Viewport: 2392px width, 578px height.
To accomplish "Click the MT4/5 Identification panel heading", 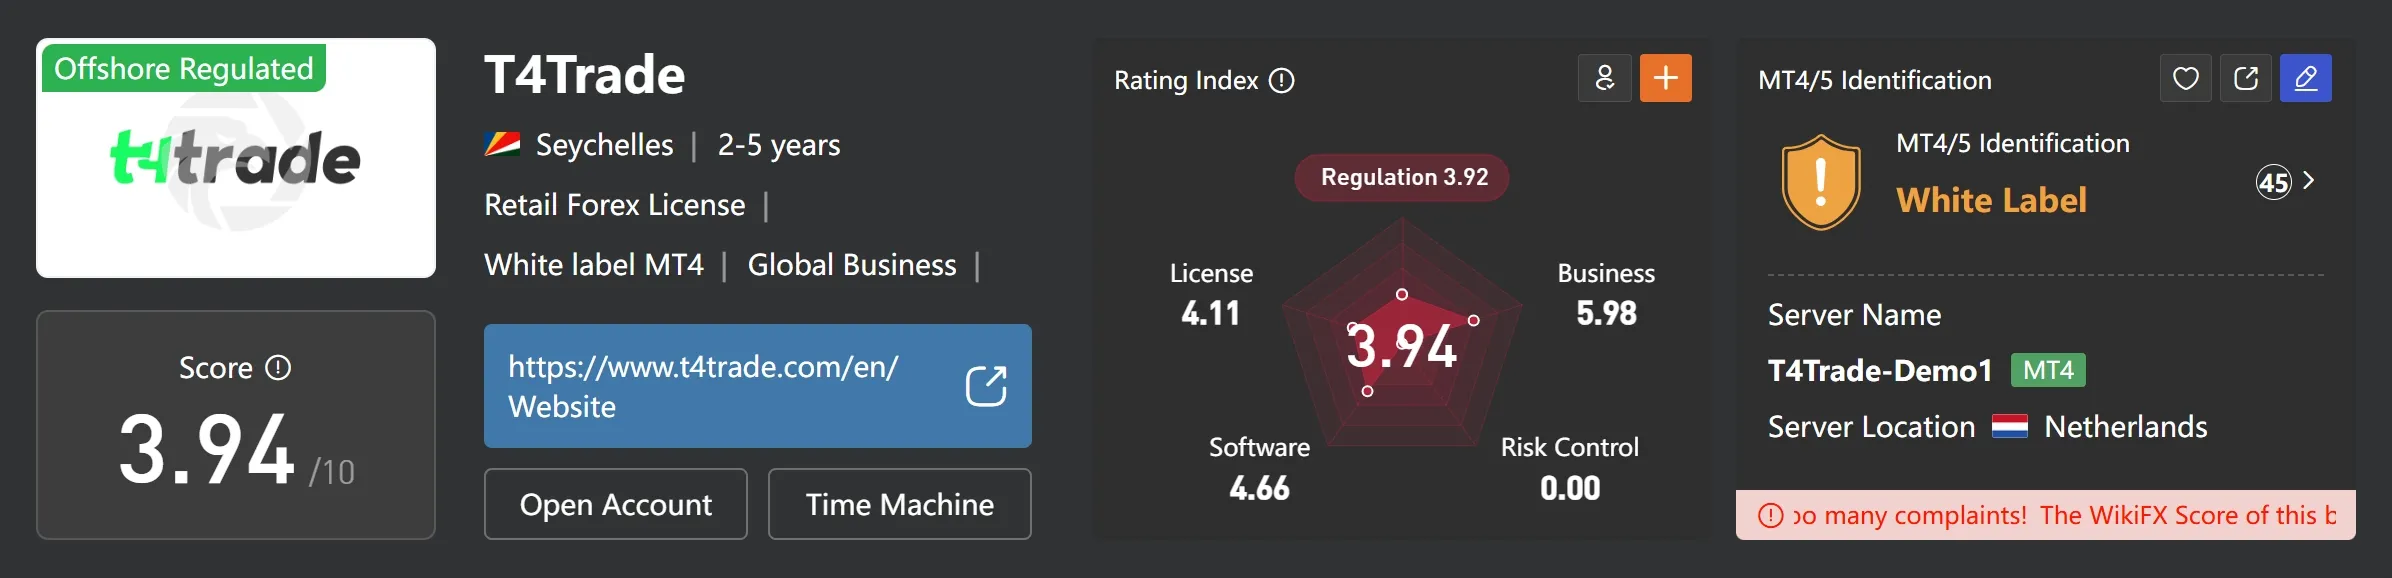I will (1875, 80).
